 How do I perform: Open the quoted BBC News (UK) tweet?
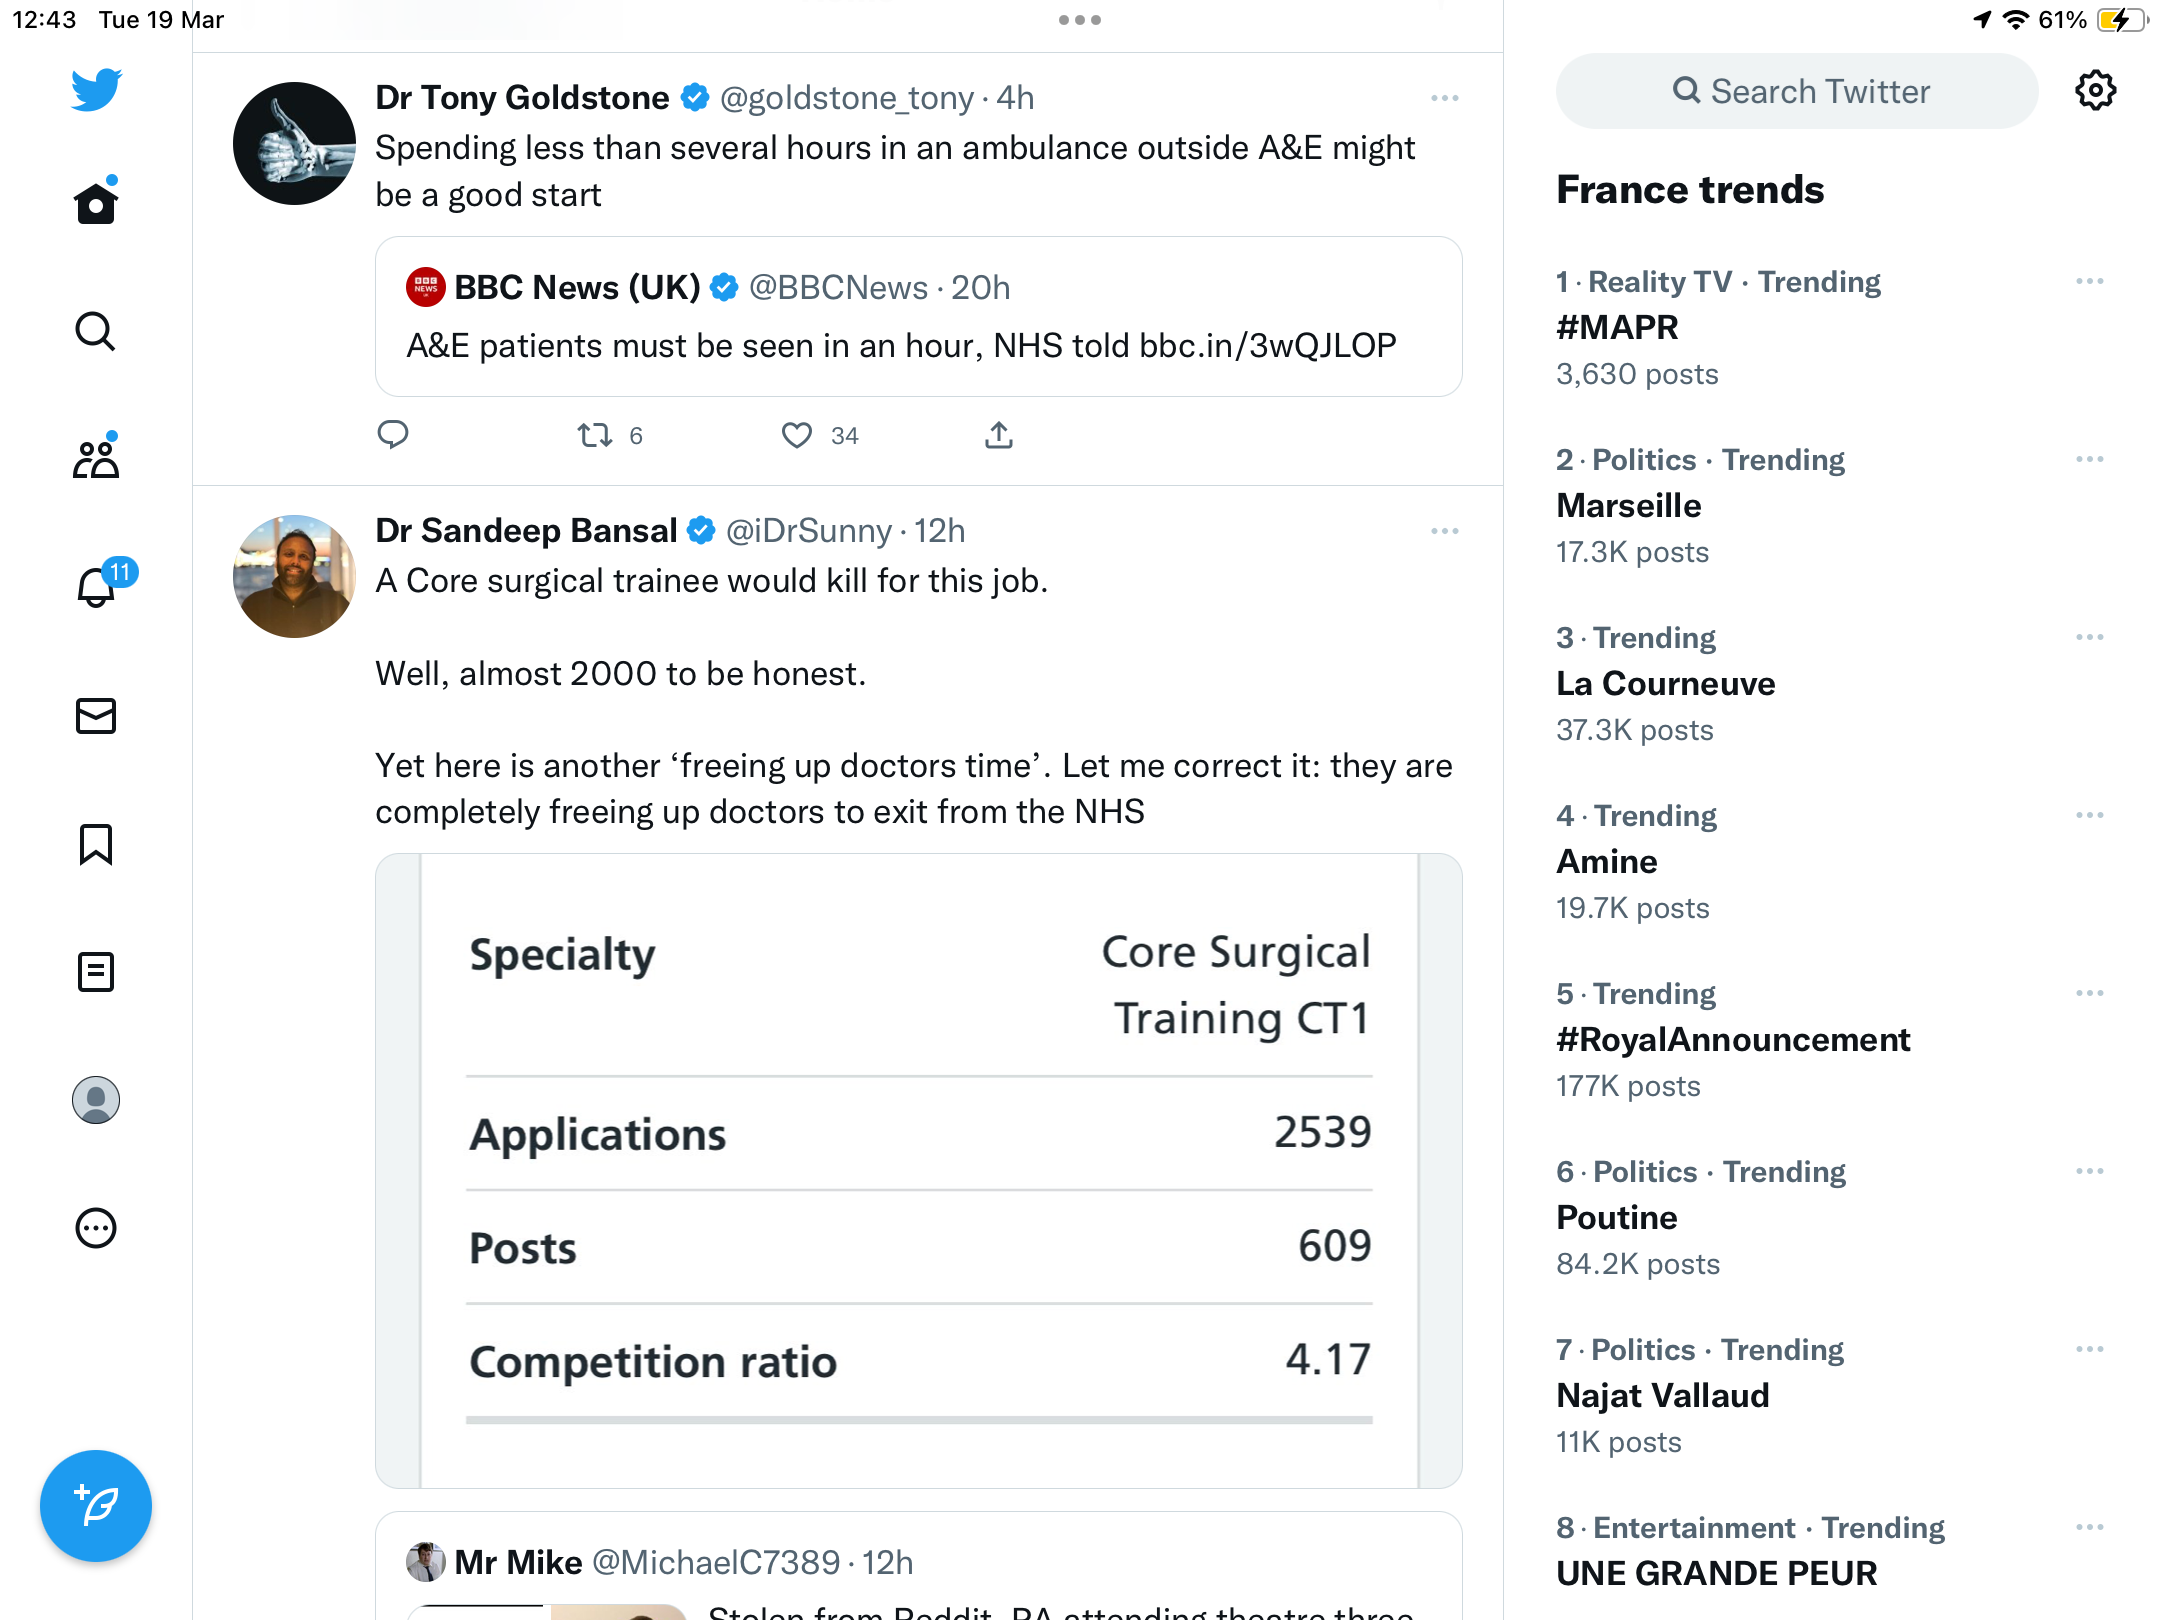(918, 316)
